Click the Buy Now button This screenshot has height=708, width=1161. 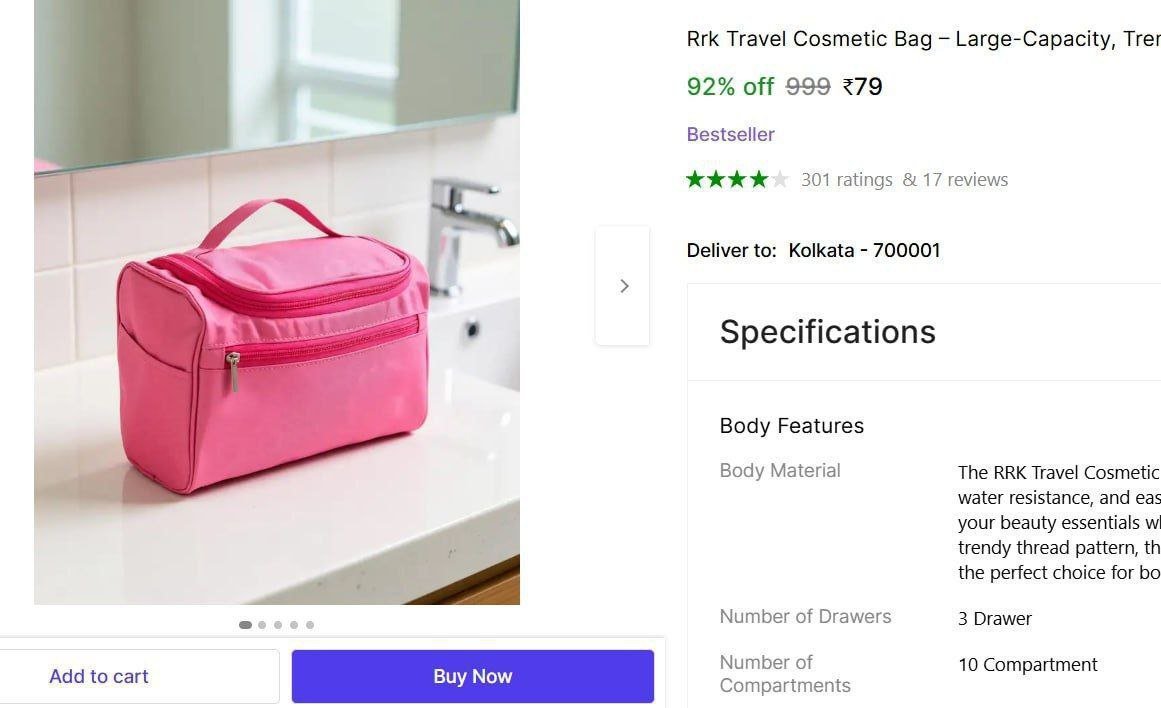pos(472,676)
